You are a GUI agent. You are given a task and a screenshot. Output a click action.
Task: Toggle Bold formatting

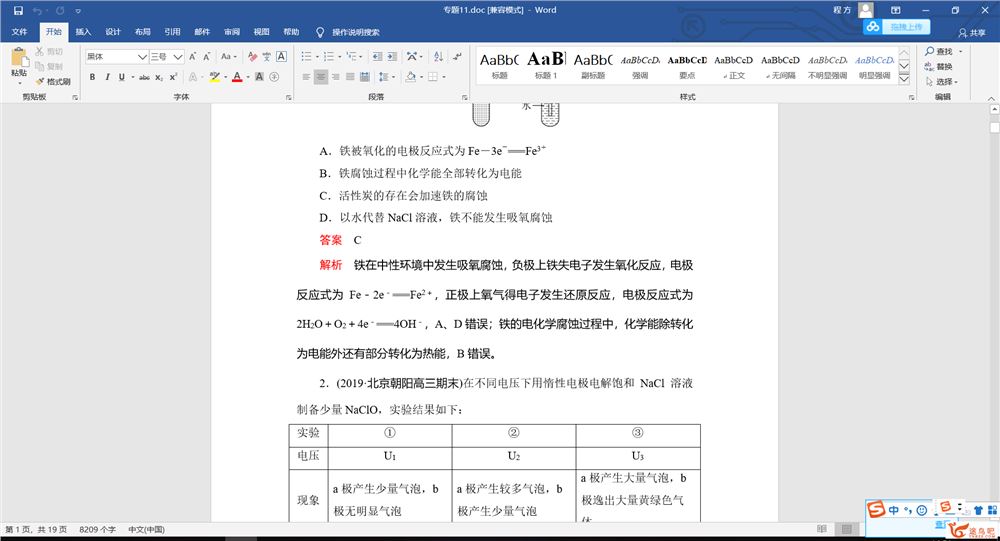92,77
